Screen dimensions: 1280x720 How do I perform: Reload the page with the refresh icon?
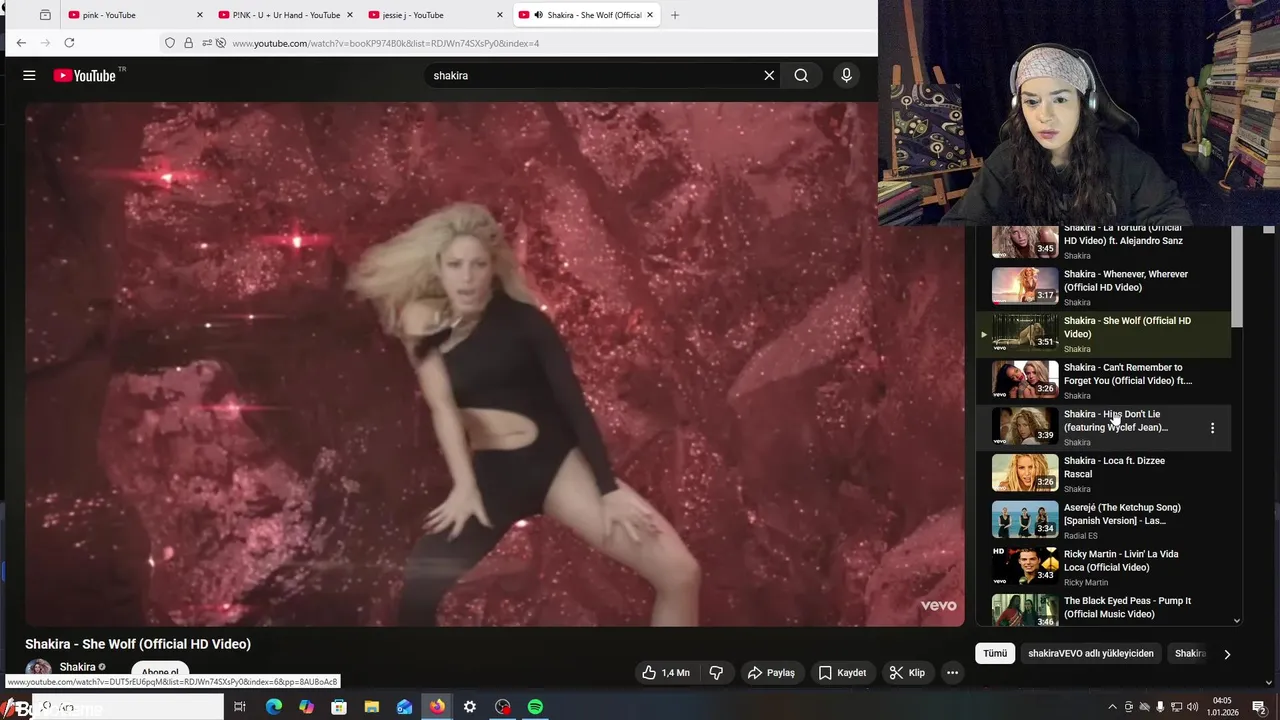[69, 43]
